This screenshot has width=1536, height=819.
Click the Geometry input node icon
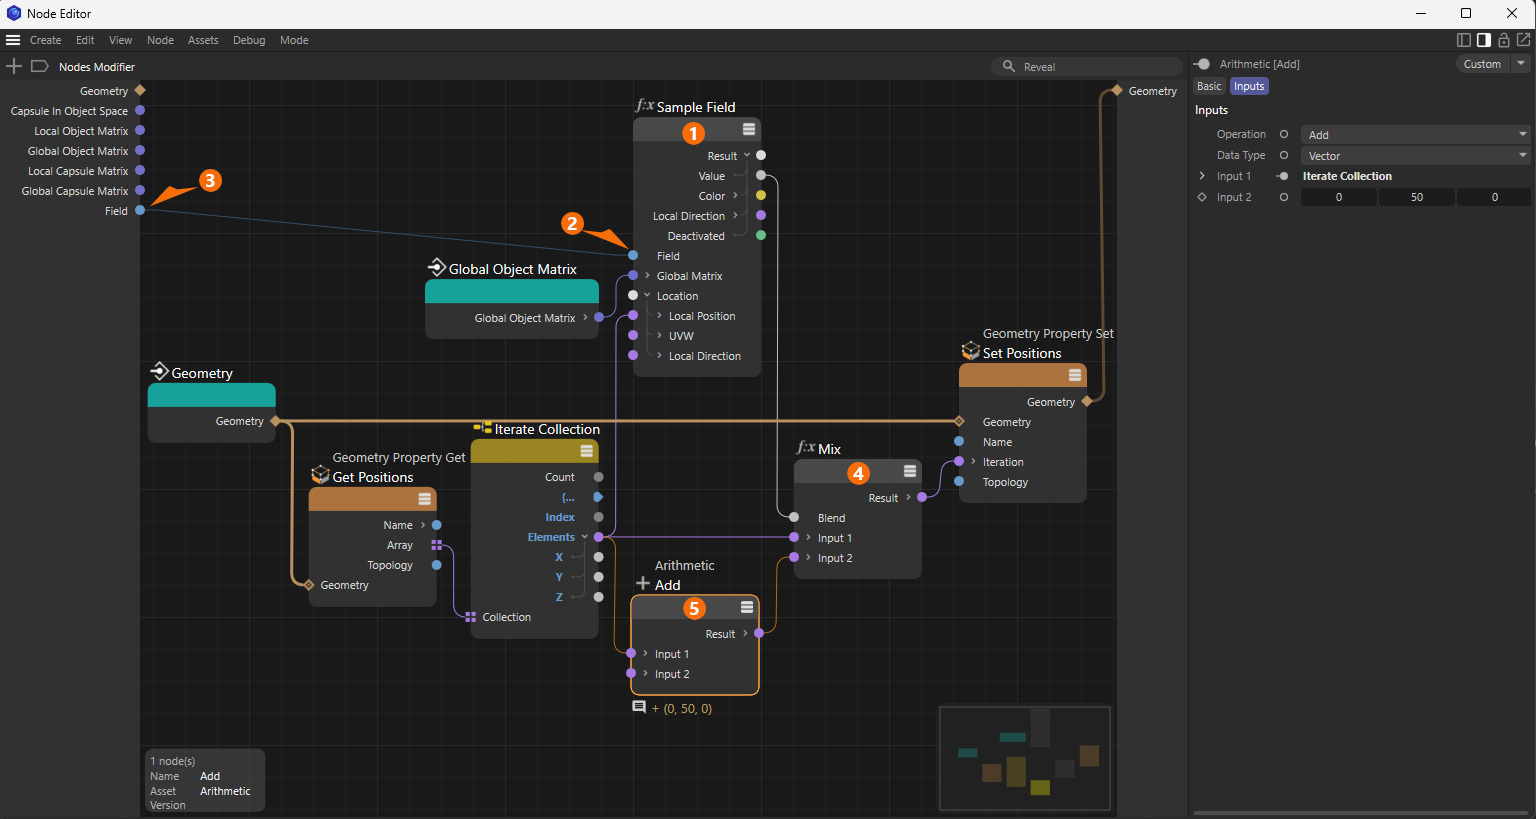click(159, 371)
